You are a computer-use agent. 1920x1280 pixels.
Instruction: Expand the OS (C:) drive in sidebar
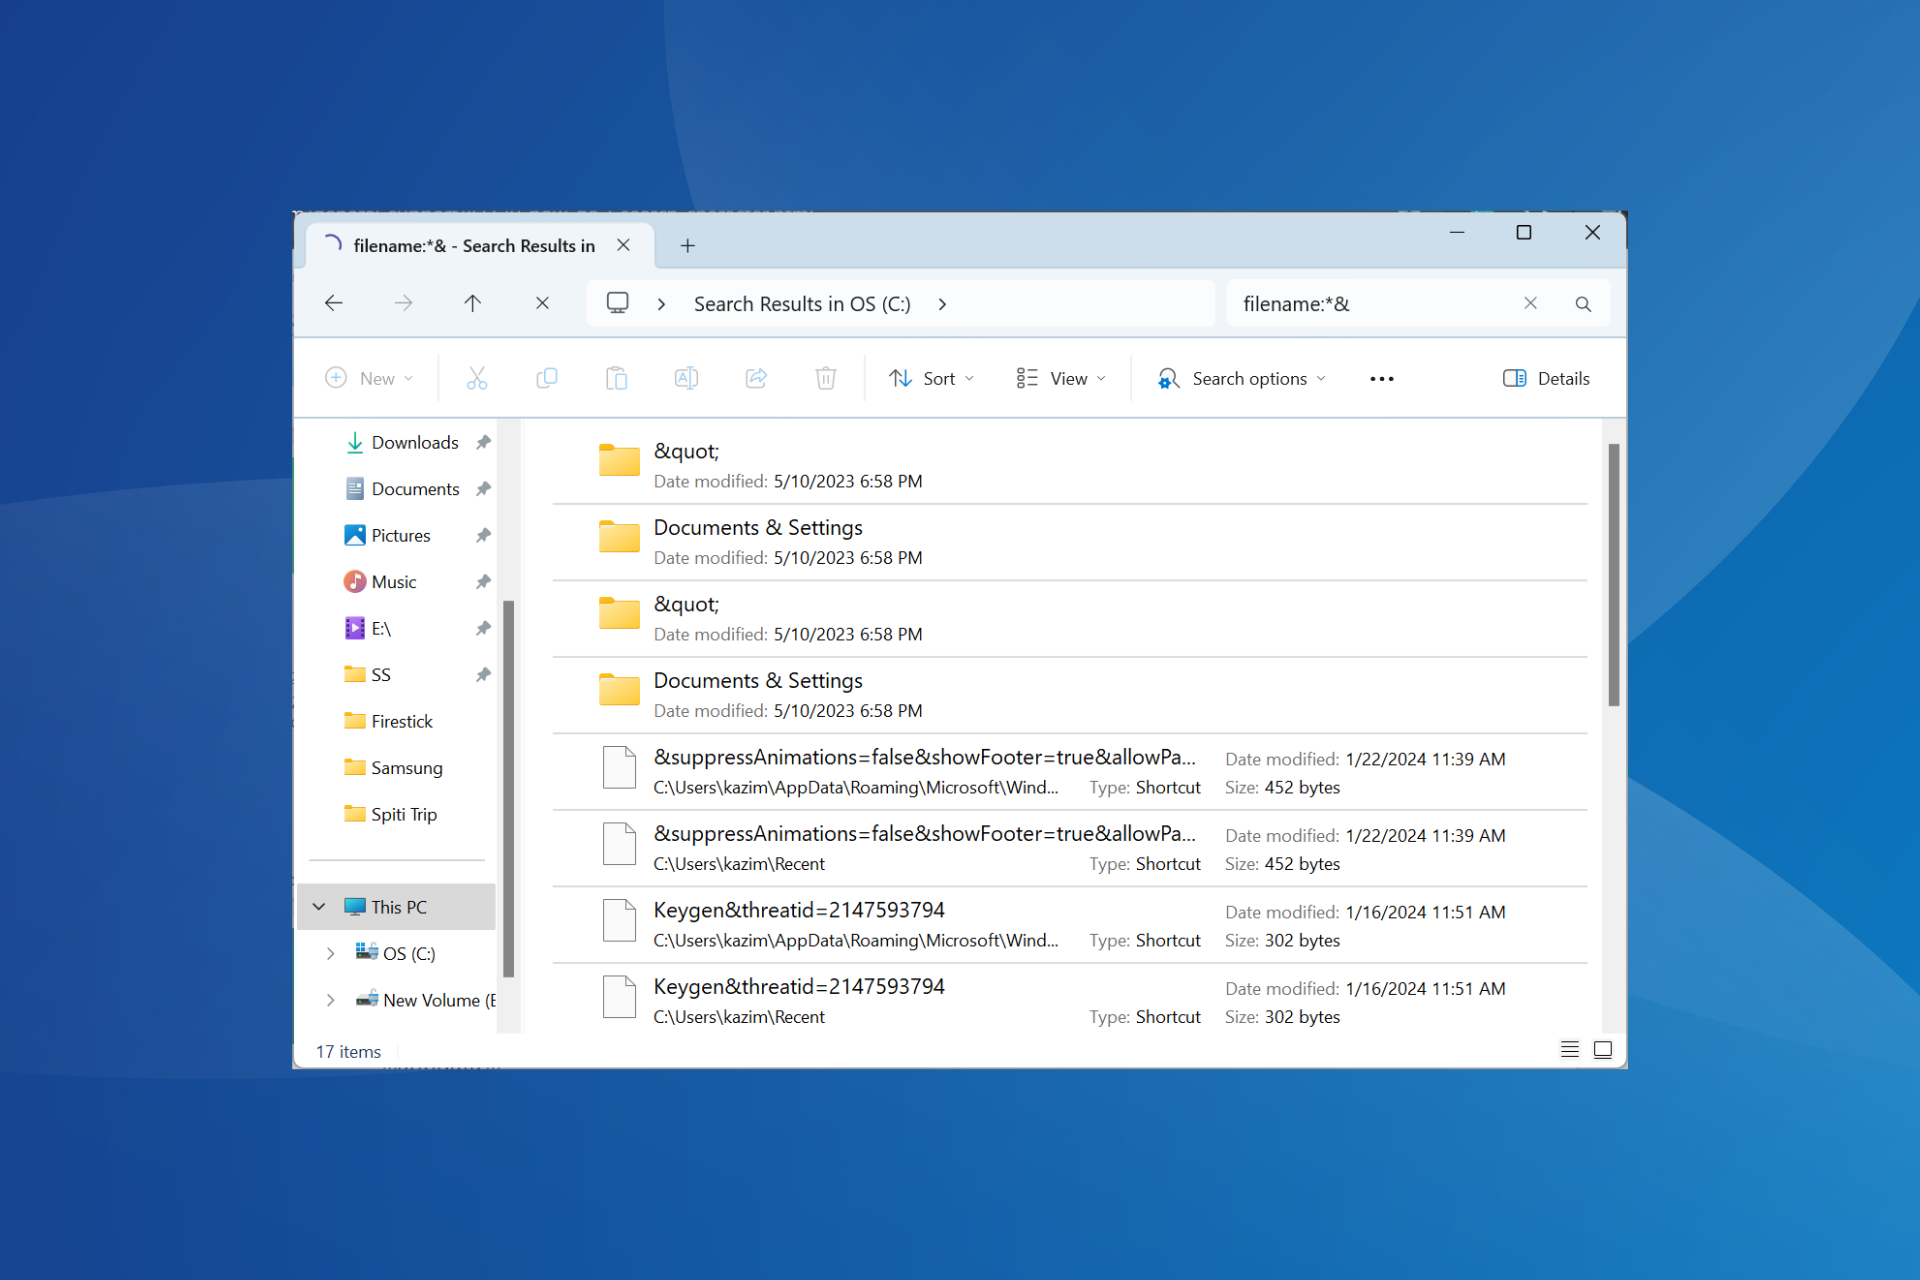331,953
